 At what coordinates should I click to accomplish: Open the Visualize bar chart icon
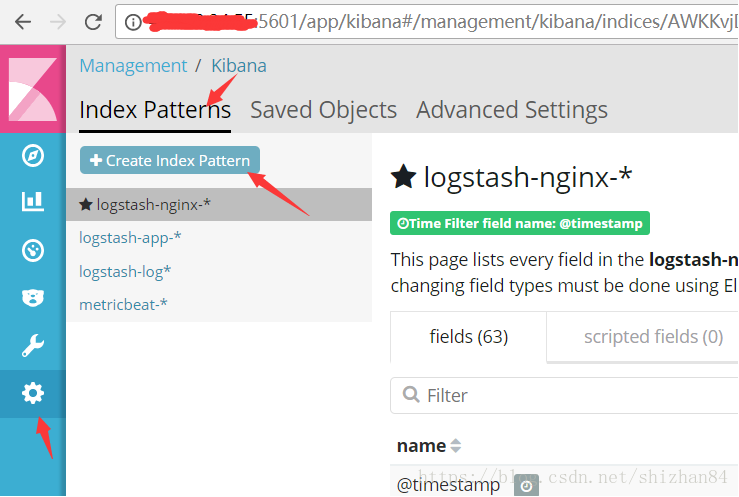pyautogui.click(x=33, y=201)
